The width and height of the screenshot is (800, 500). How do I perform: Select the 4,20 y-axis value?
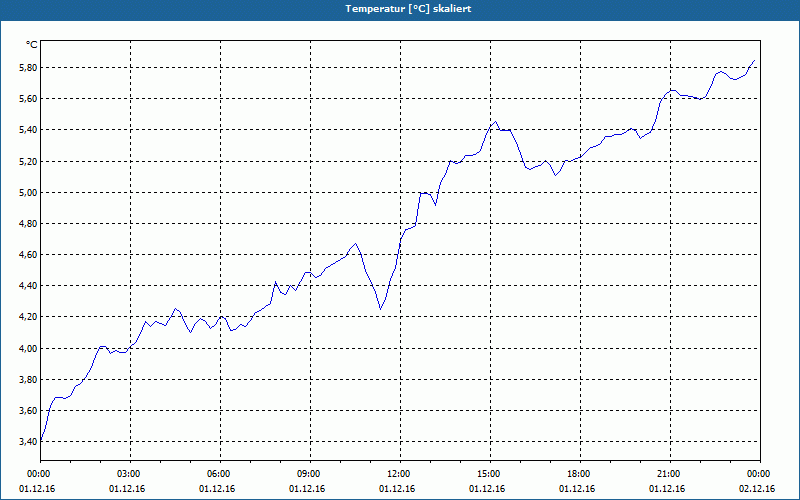(x=28, y=317)
